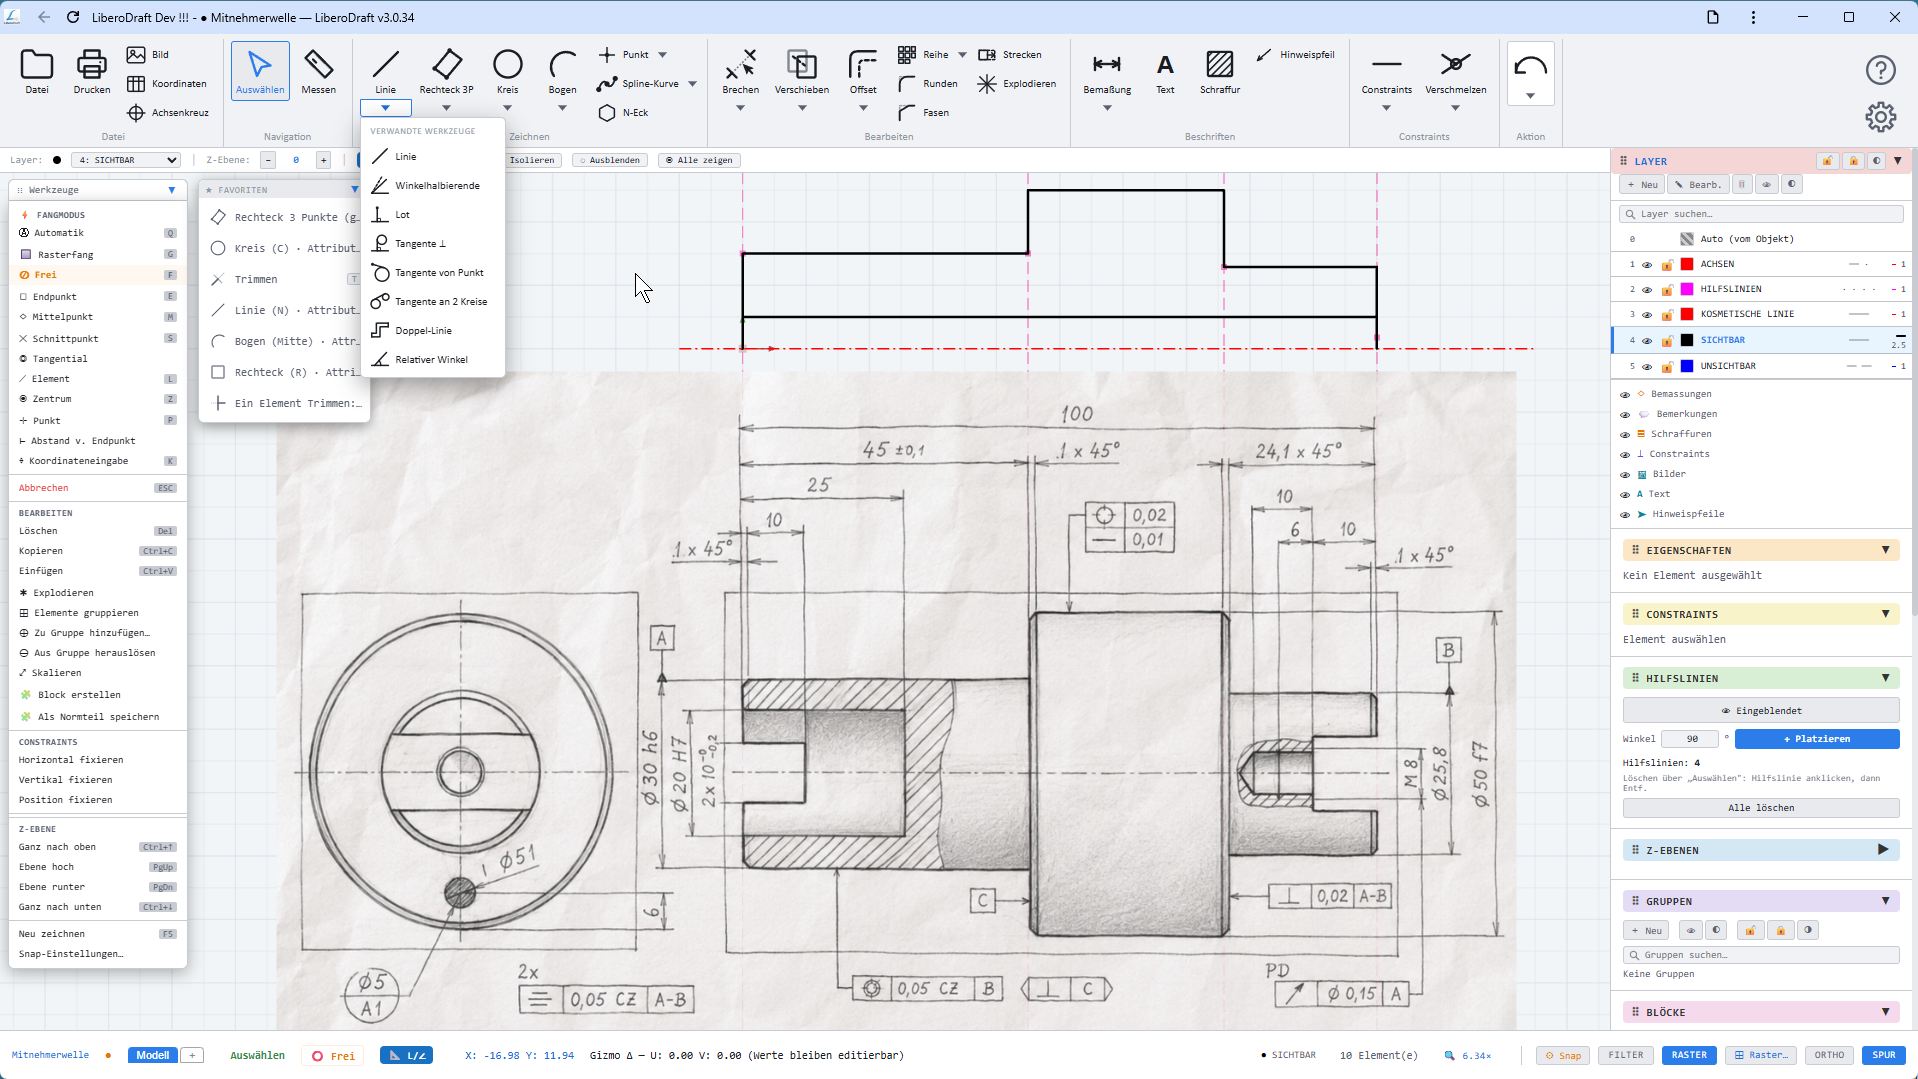The width and height of the screenshot is (1918, 1079).
Task: Select Tangente an 2 Kreise entry
Action: click(432, 302)
